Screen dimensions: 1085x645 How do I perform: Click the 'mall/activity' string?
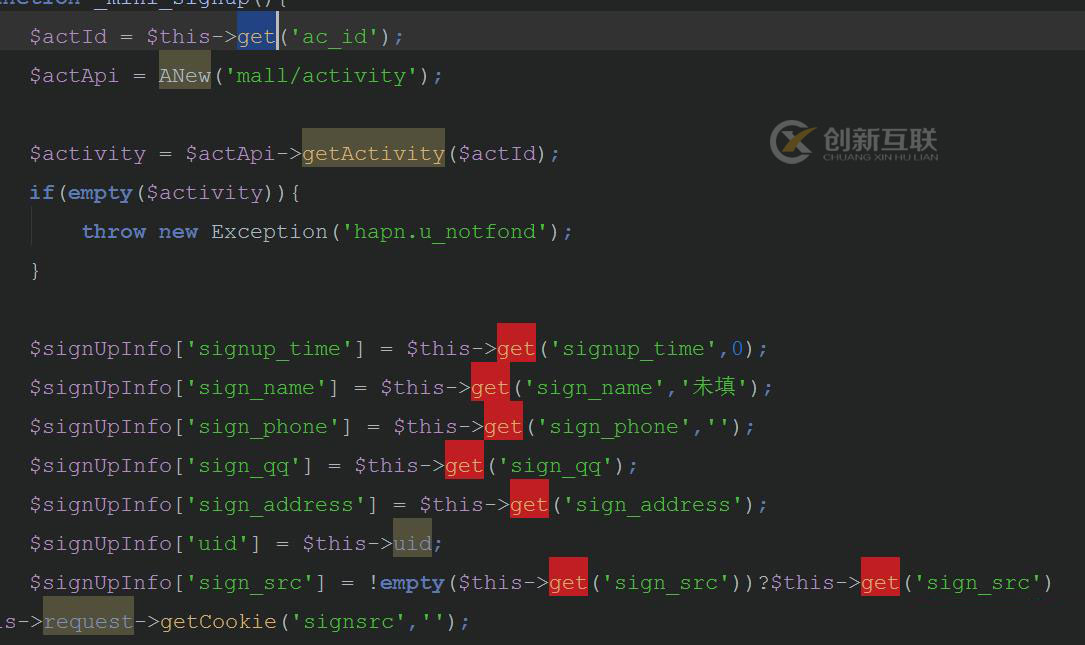tap(321, 75)
